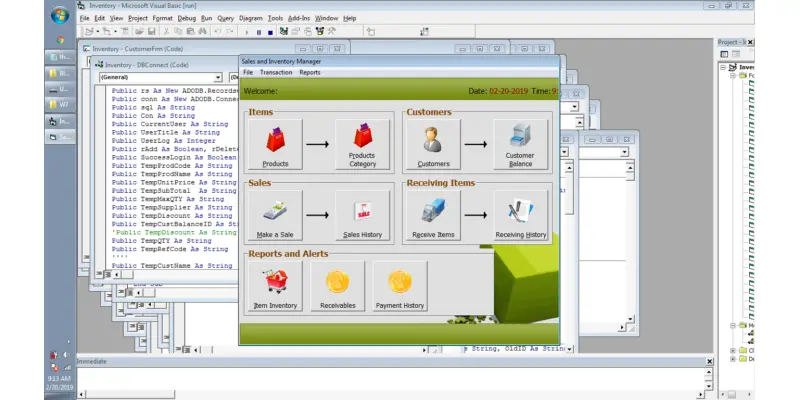Click the Immediate window horizontal scrollbar thumb
800x400 pixels.
(129, 394)
